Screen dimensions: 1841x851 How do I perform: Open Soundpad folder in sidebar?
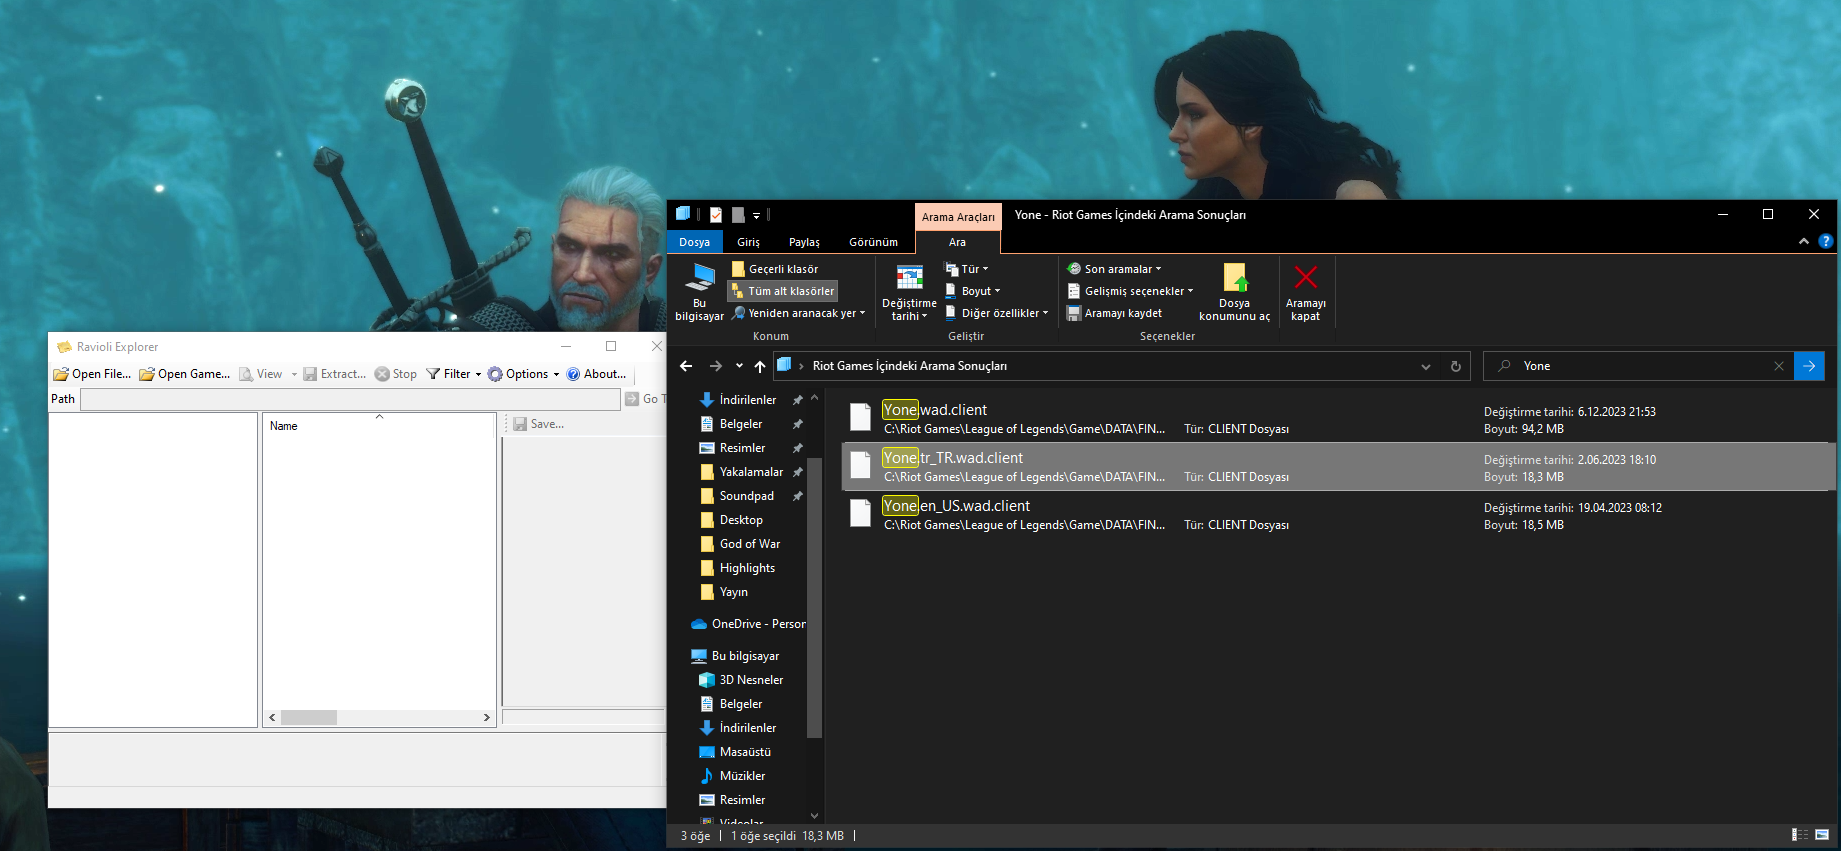(747, 496)
